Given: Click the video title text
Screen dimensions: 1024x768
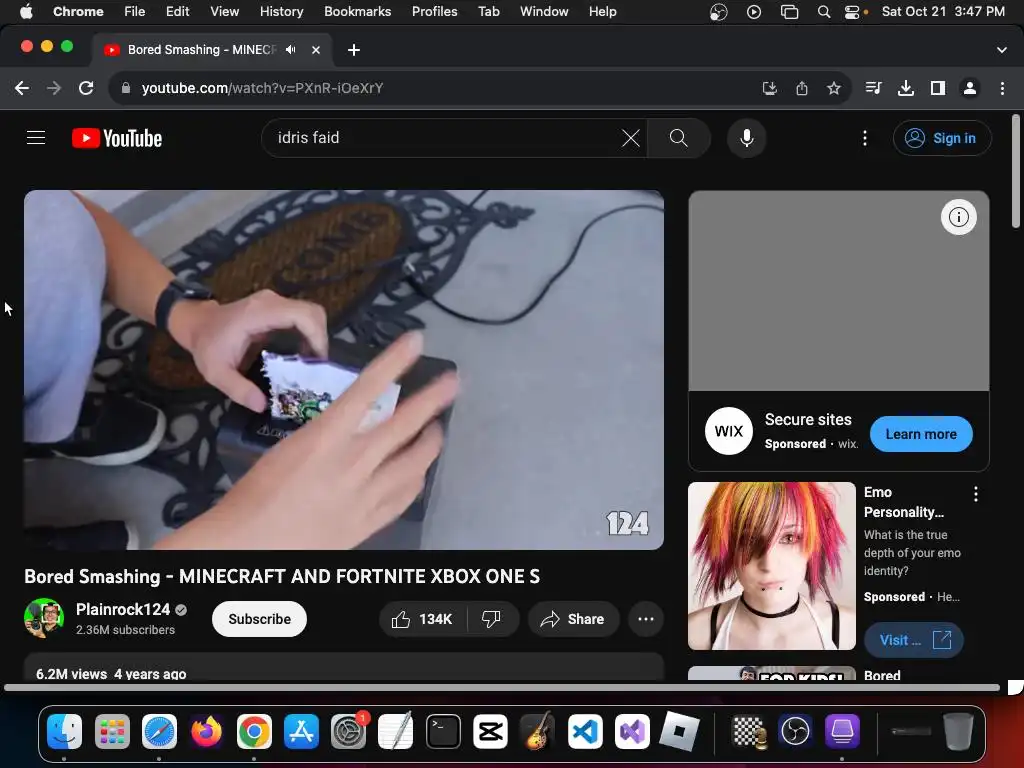Looking at the screenshot, I should pos(282,577).
